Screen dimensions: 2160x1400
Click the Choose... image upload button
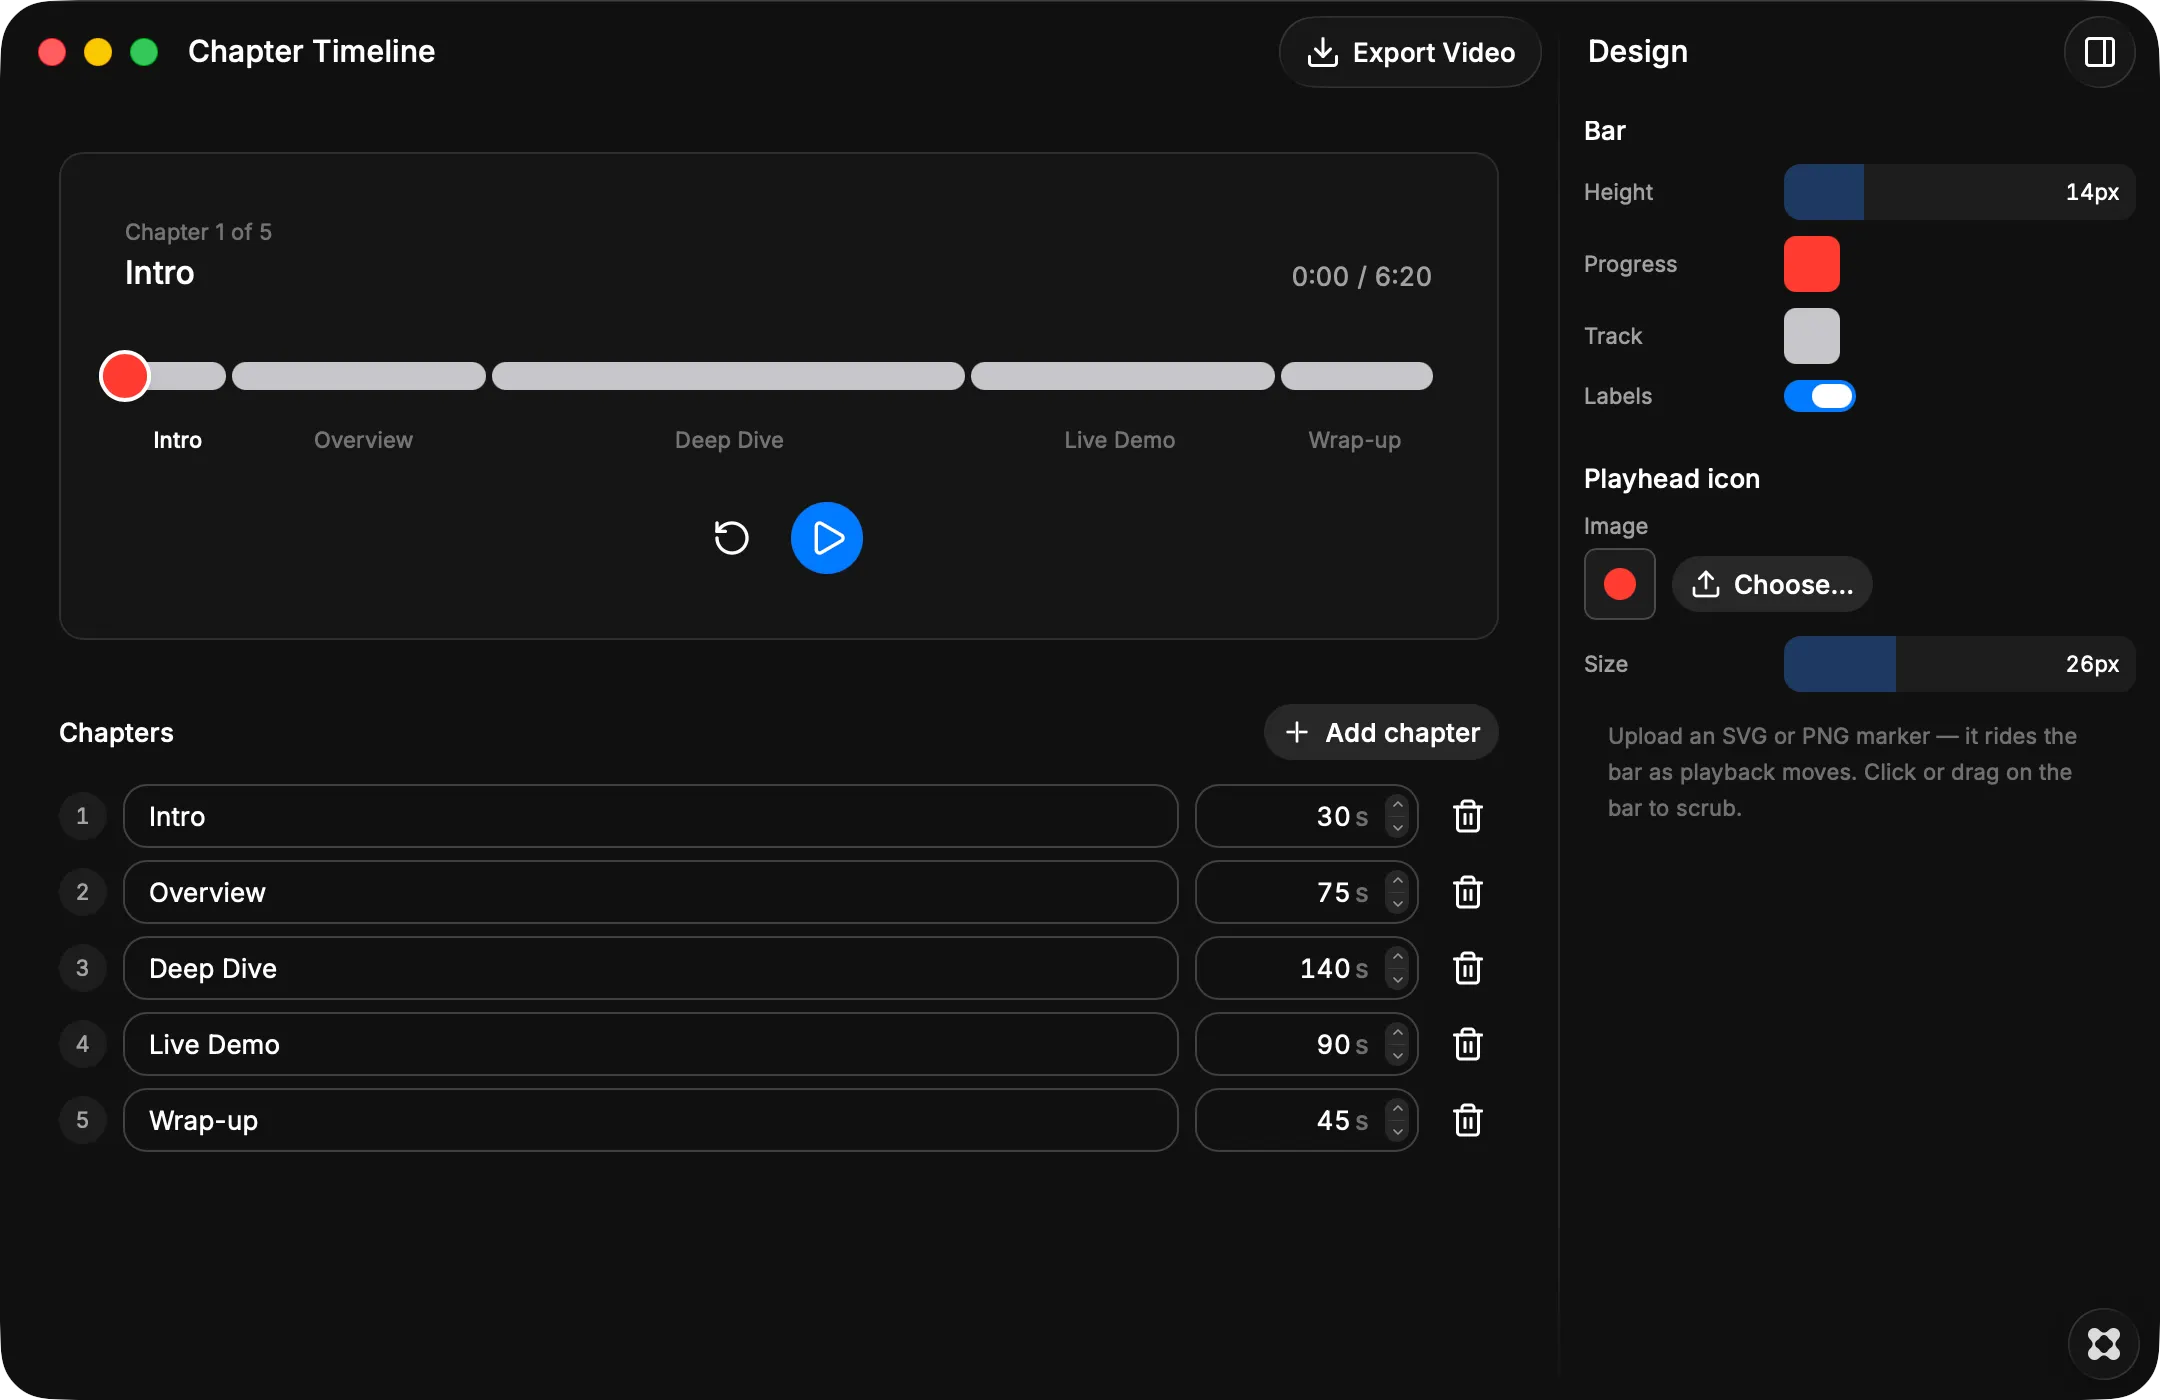[x=1772, y=584]
